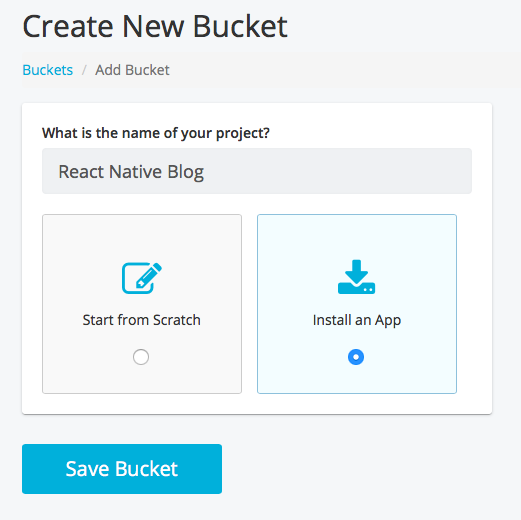521x520 pixels.
Task: Focus the project name input field
Action: 257,171
